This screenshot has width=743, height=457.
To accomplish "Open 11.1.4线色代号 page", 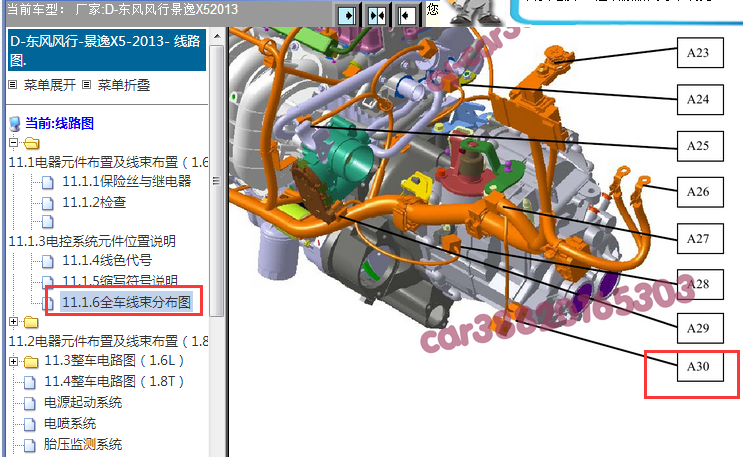I will 107,260.
